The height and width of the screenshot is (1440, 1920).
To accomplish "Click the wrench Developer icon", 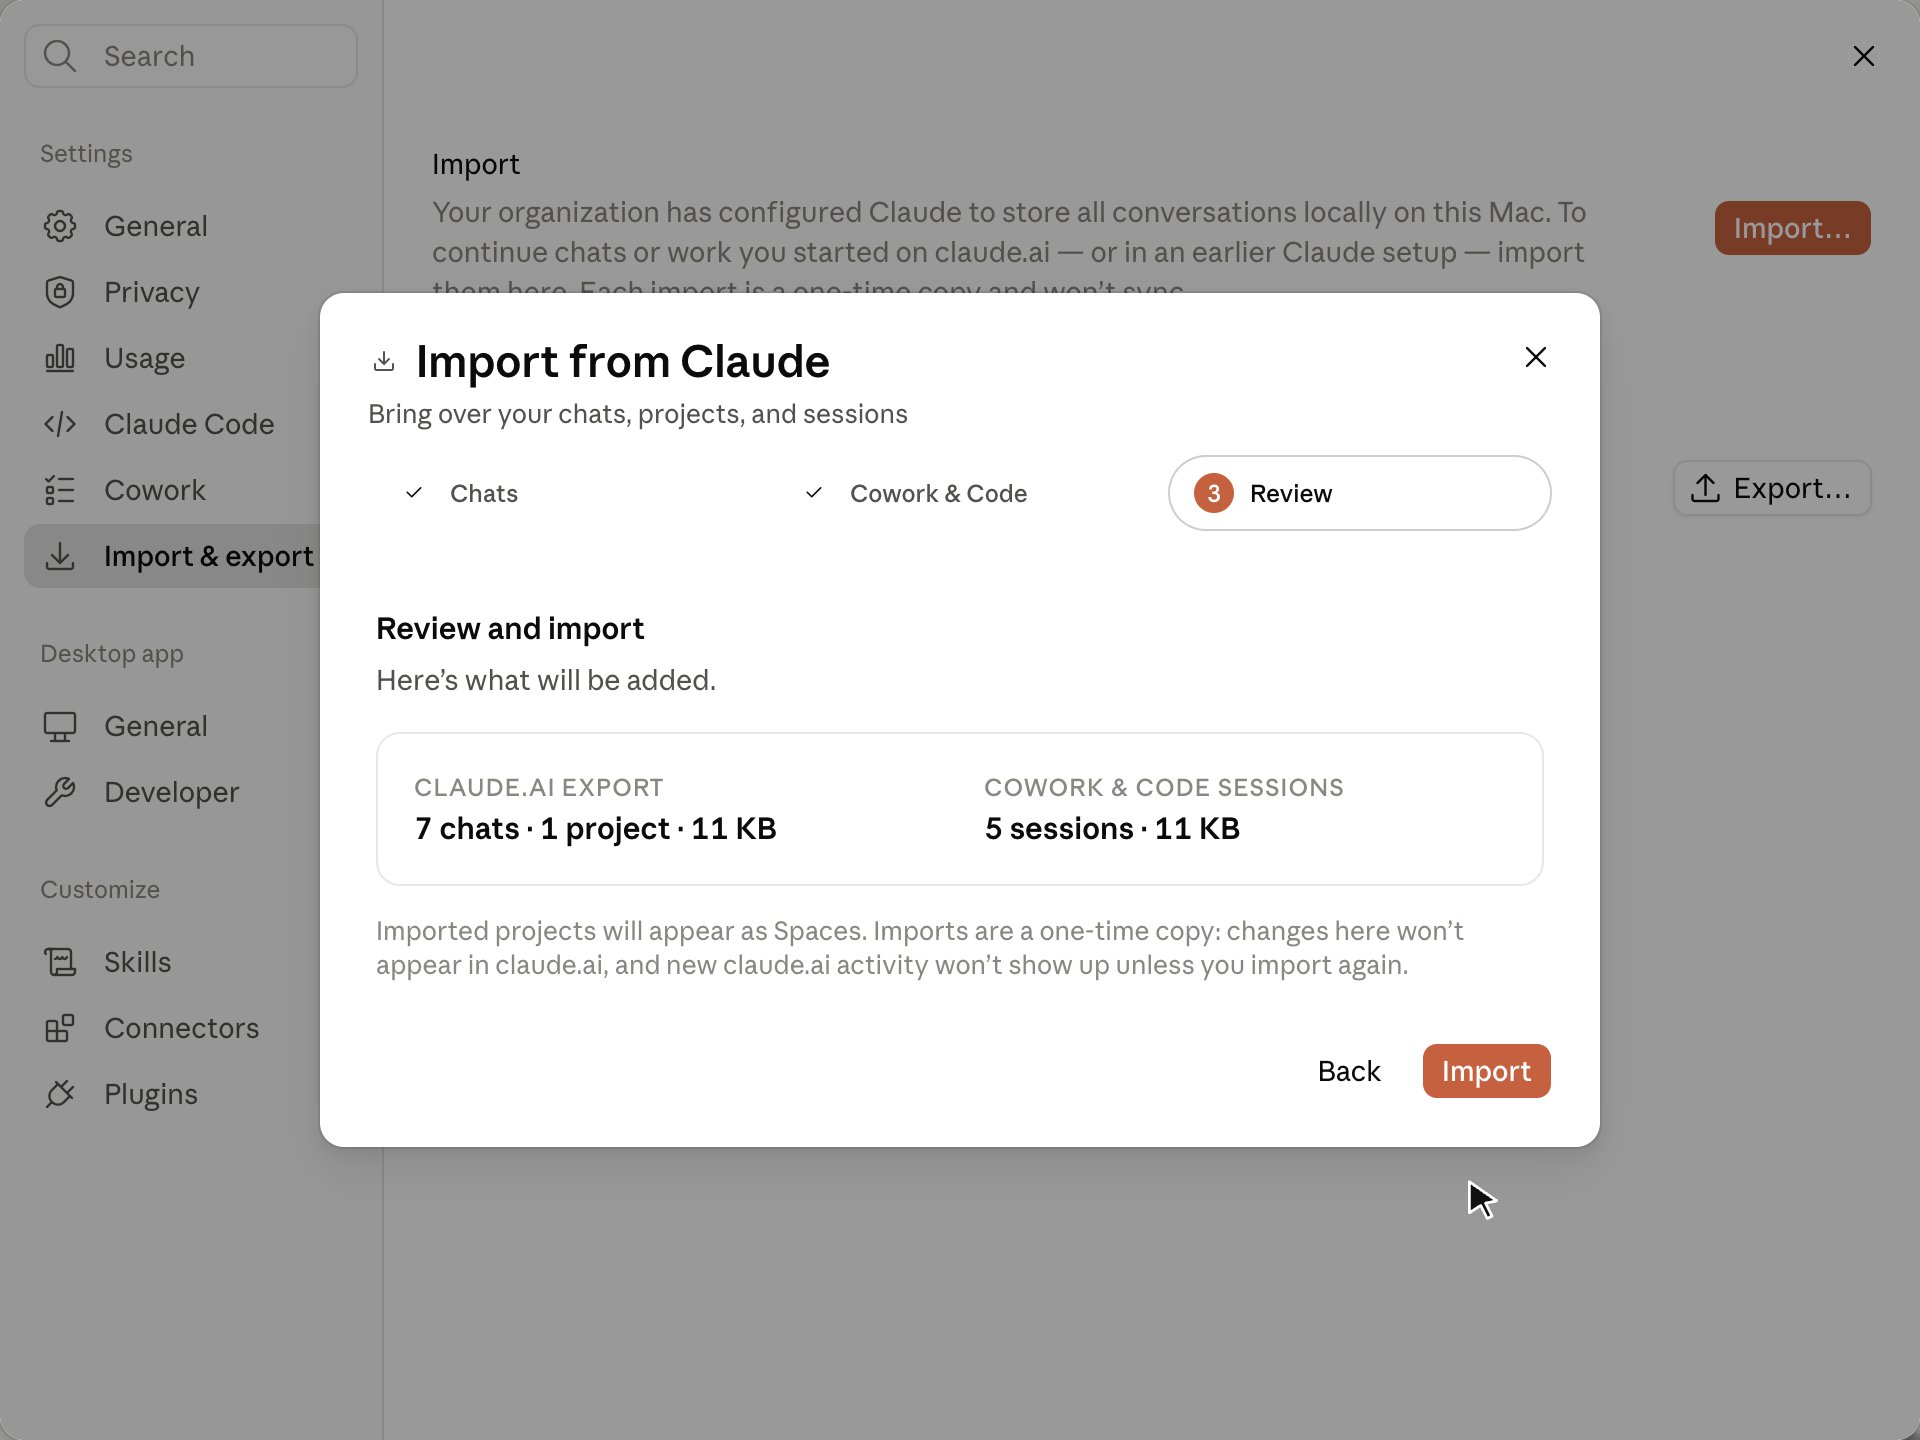I will [60, 792].
